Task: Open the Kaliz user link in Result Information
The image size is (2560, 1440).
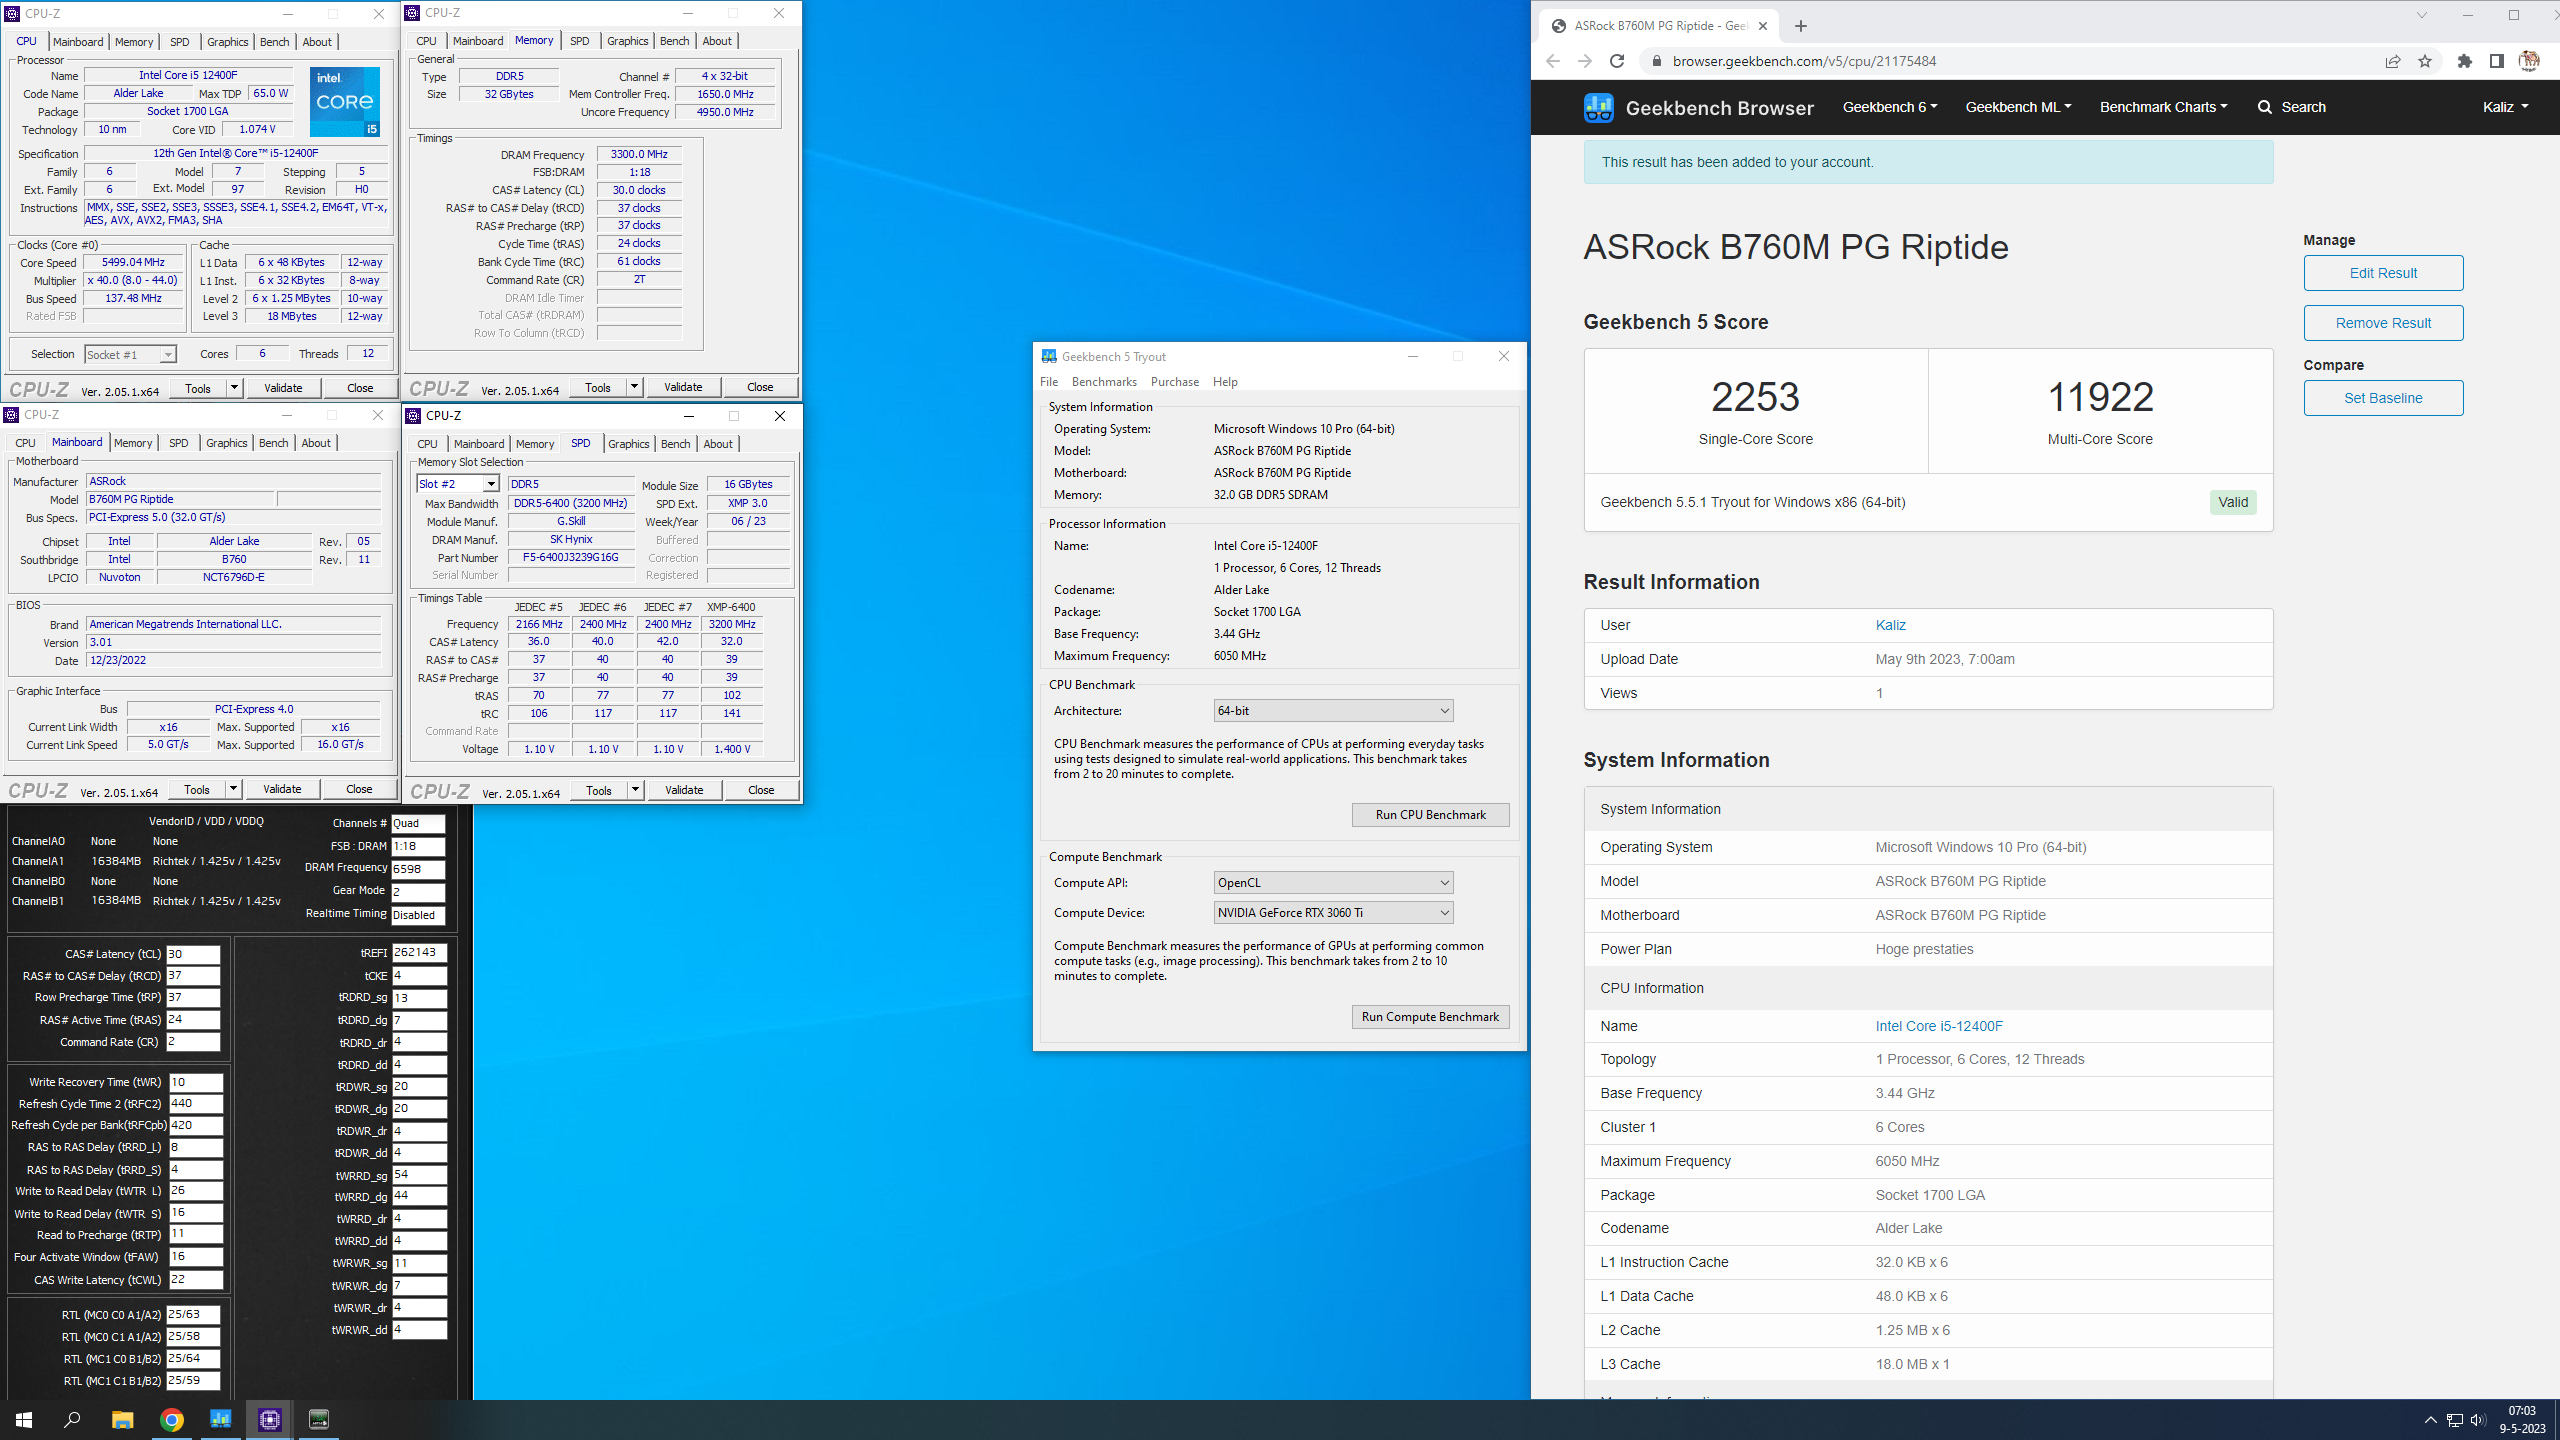Action: [1890, 625]
